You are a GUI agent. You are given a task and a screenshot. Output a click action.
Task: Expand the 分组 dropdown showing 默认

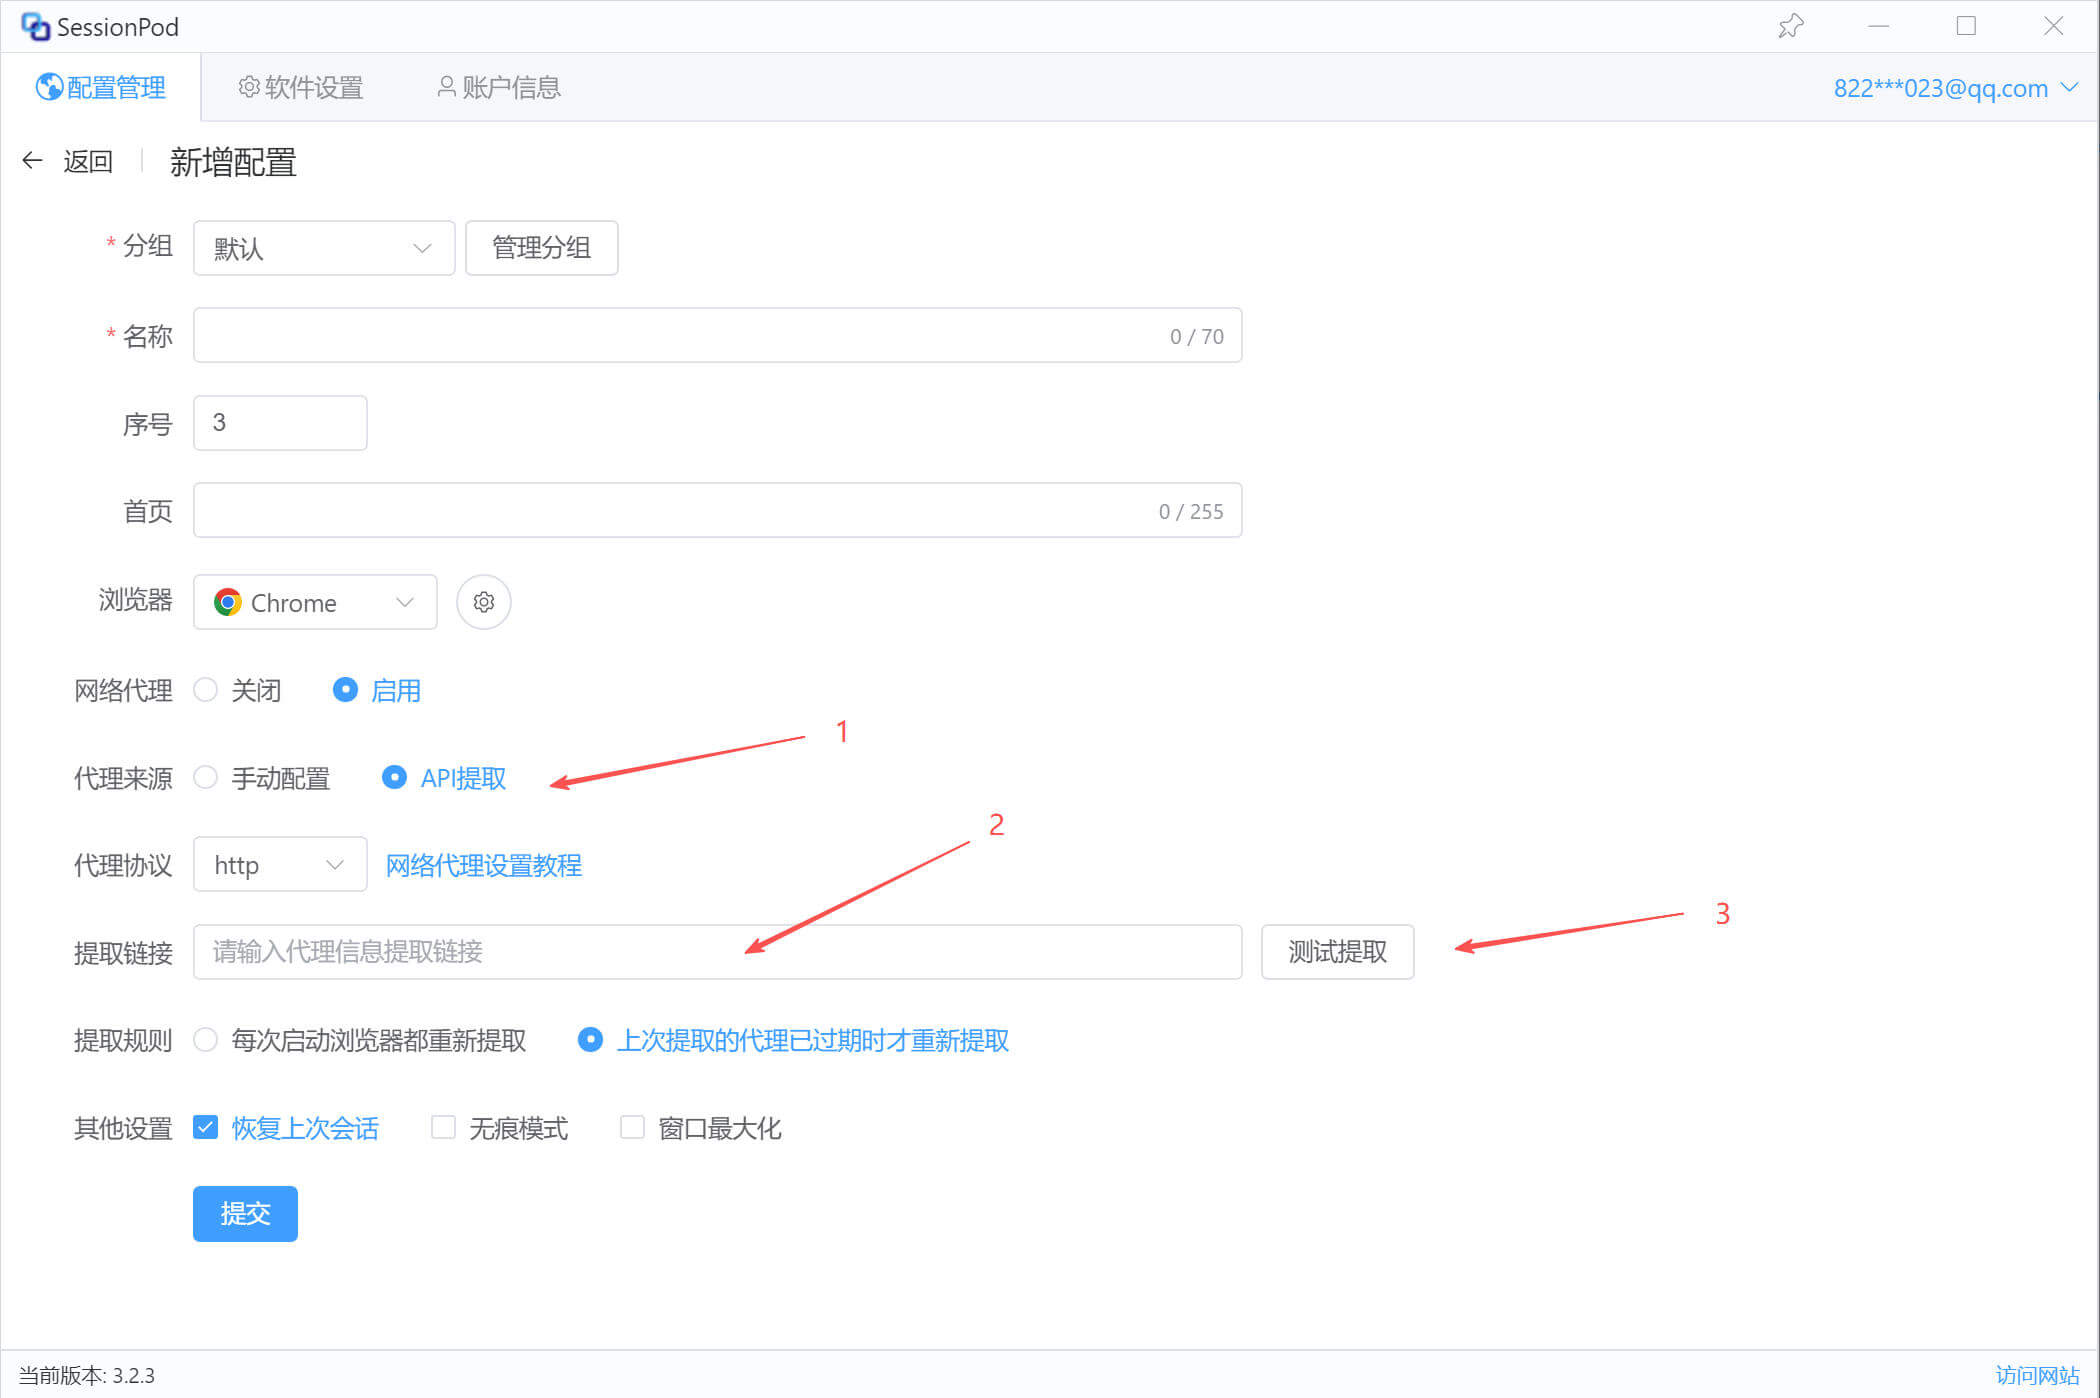coord(323,248)
